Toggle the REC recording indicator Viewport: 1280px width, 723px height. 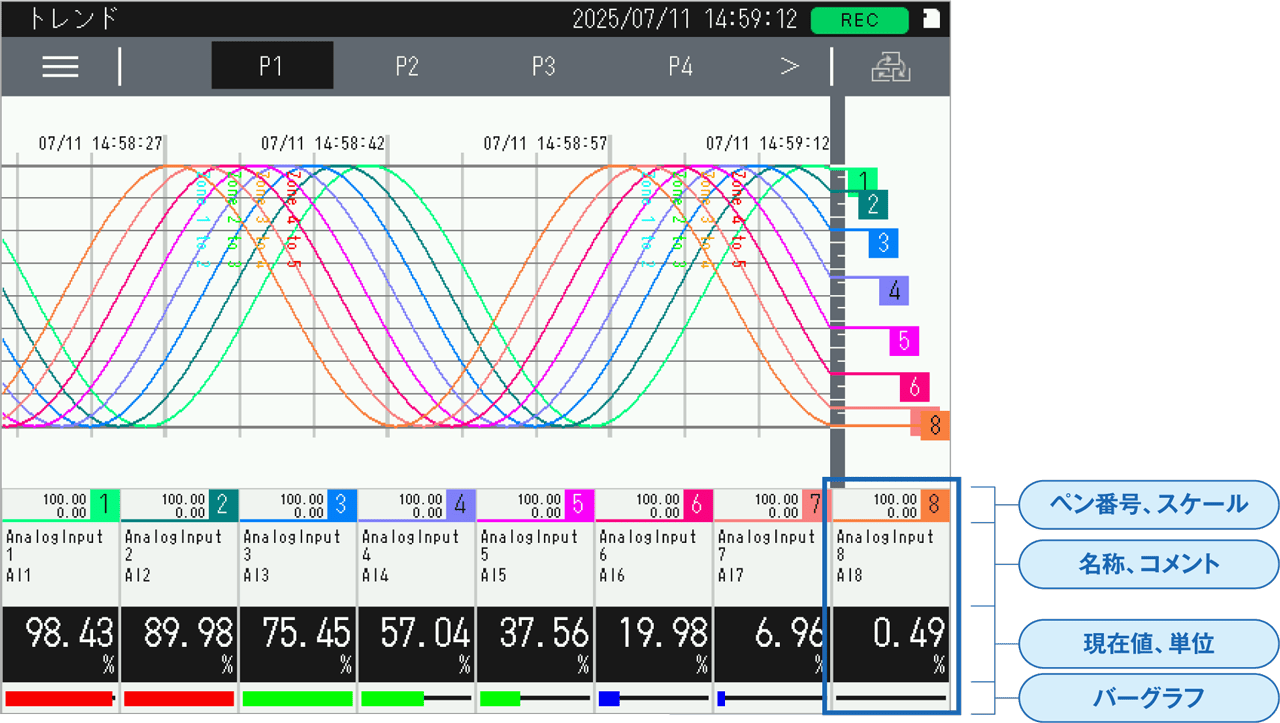point(859,20)
